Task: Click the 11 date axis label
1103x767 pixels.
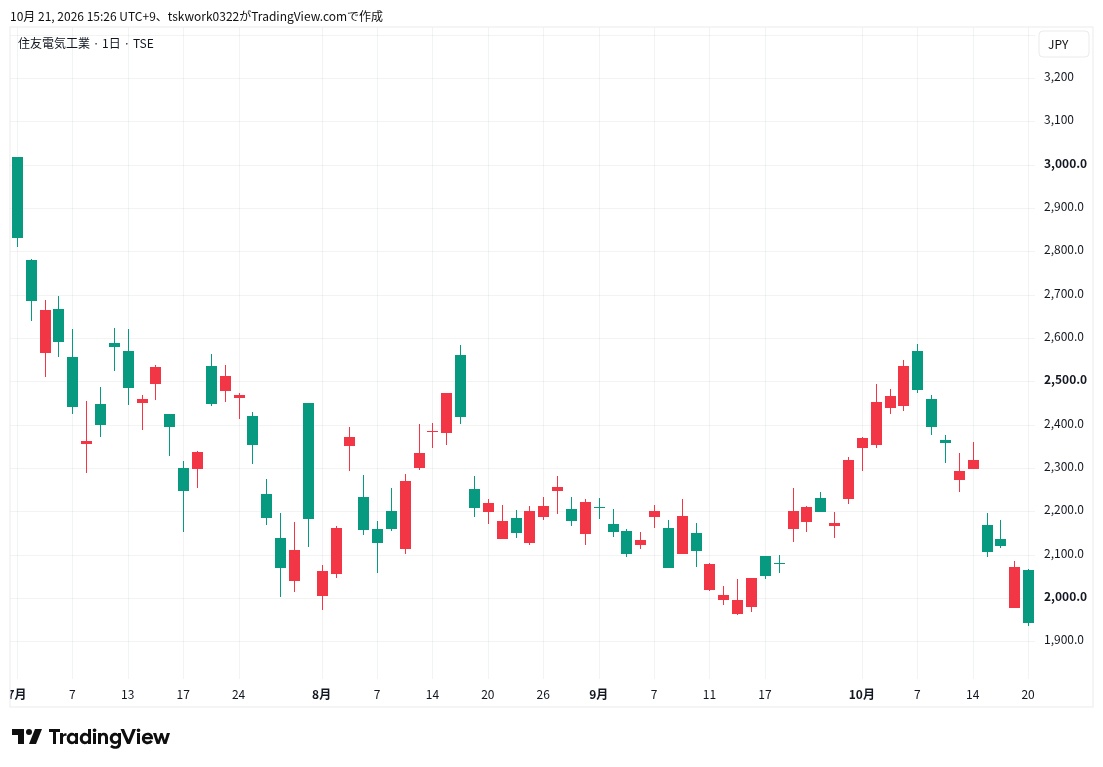Action: (709, 695)
